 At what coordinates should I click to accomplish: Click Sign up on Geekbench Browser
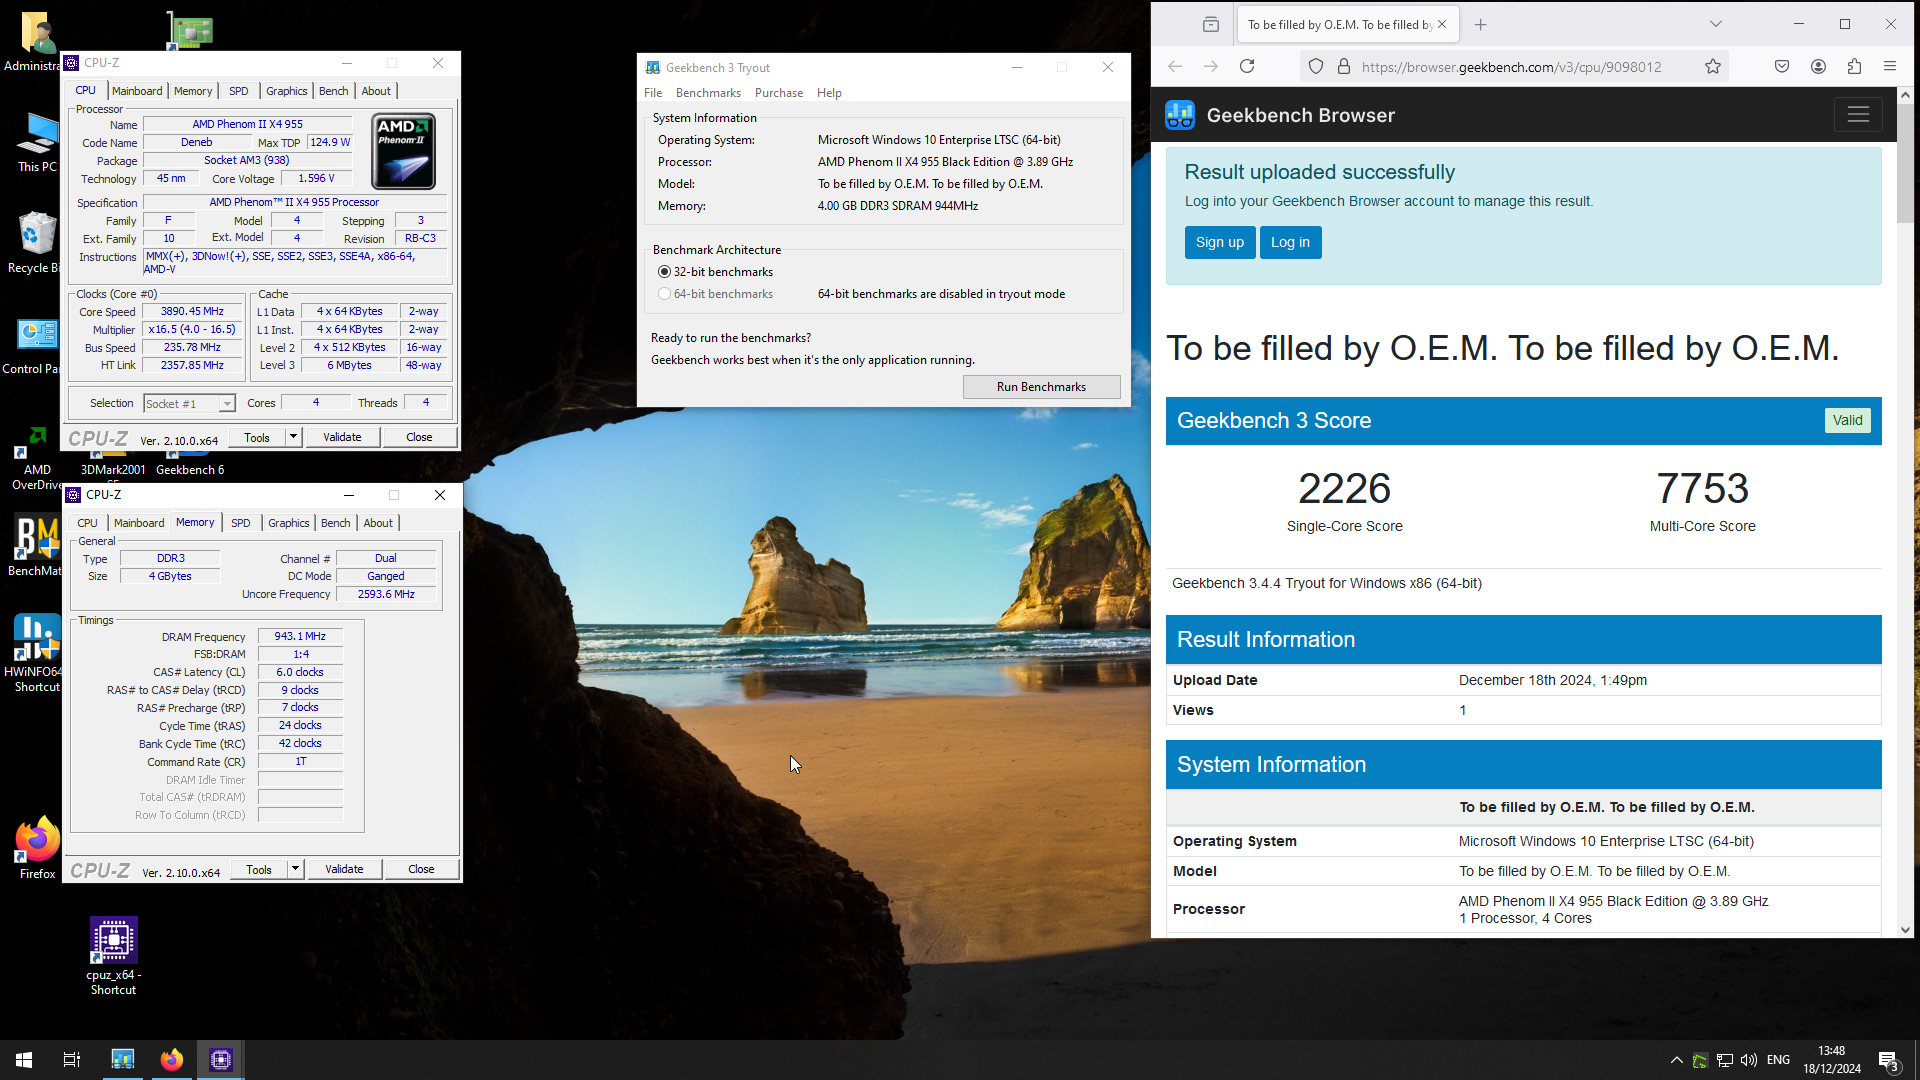(1220, 242)
